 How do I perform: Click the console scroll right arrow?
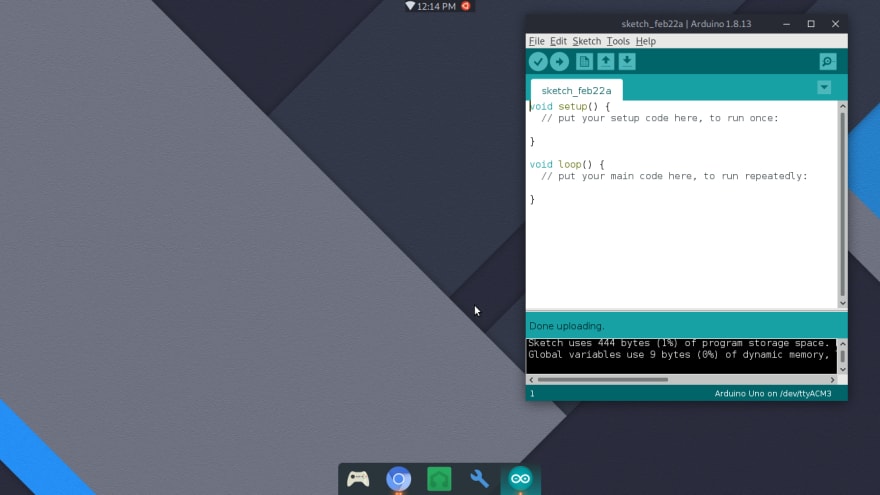tap(832, 380)
